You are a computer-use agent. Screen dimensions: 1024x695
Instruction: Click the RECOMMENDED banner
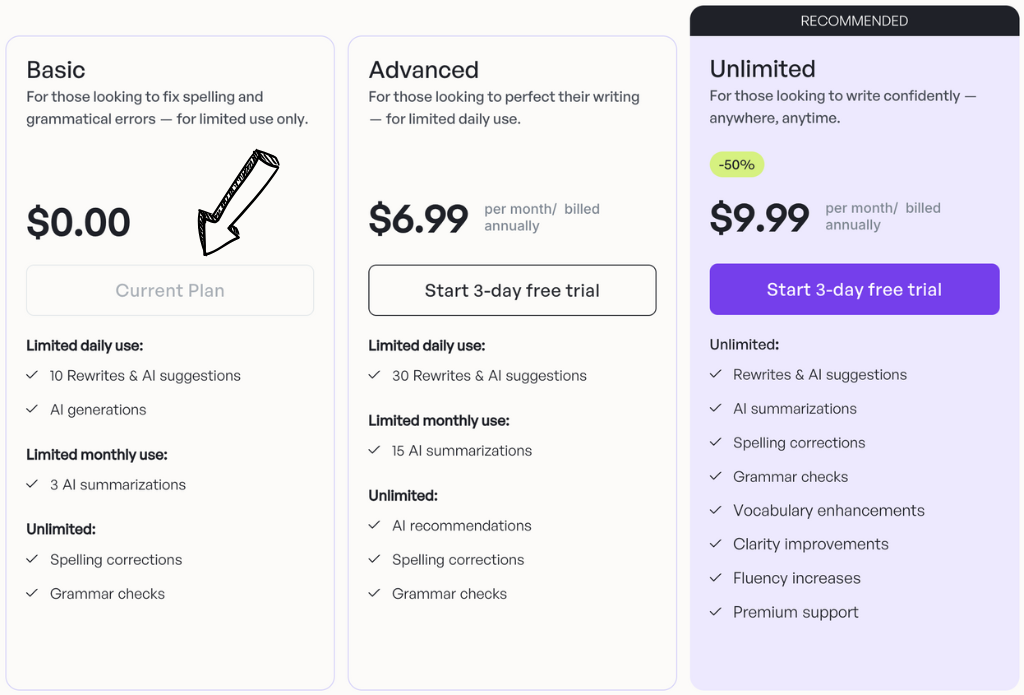(854, 20)
